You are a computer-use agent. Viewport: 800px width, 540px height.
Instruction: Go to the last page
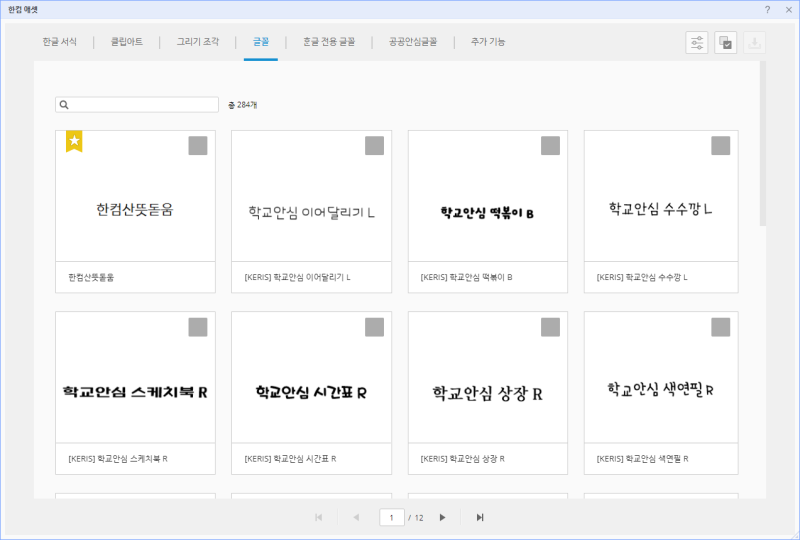tap(480, 518)
